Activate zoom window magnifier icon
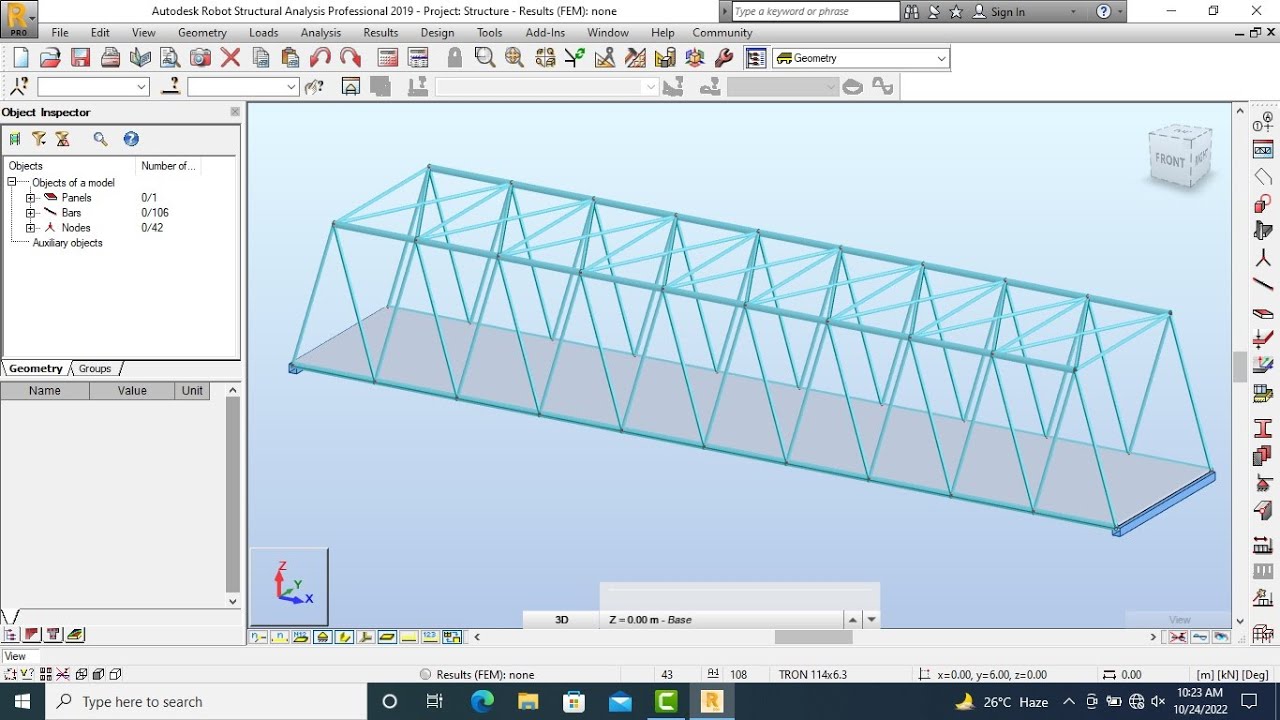This screenshot has width=1280, height=720. [x=485, y=58]
